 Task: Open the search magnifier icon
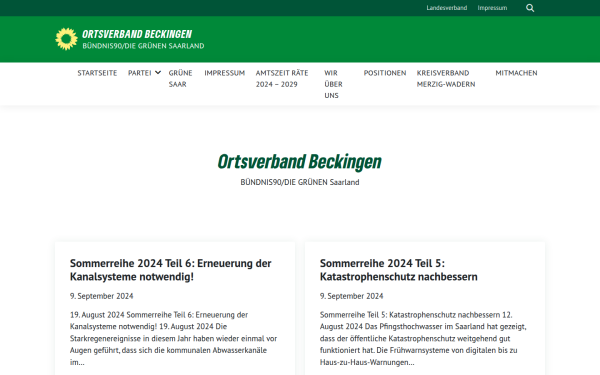coord(530,8)
